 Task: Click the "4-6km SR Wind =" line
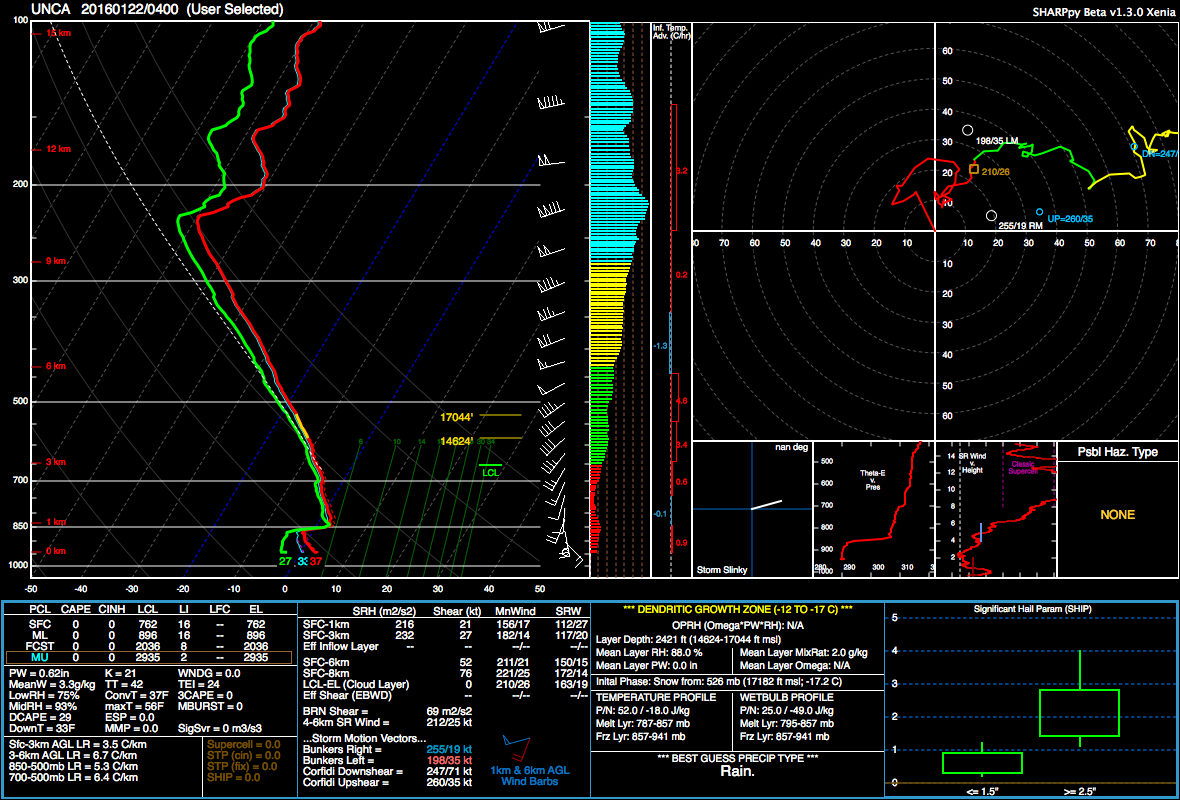coord(388,723)
